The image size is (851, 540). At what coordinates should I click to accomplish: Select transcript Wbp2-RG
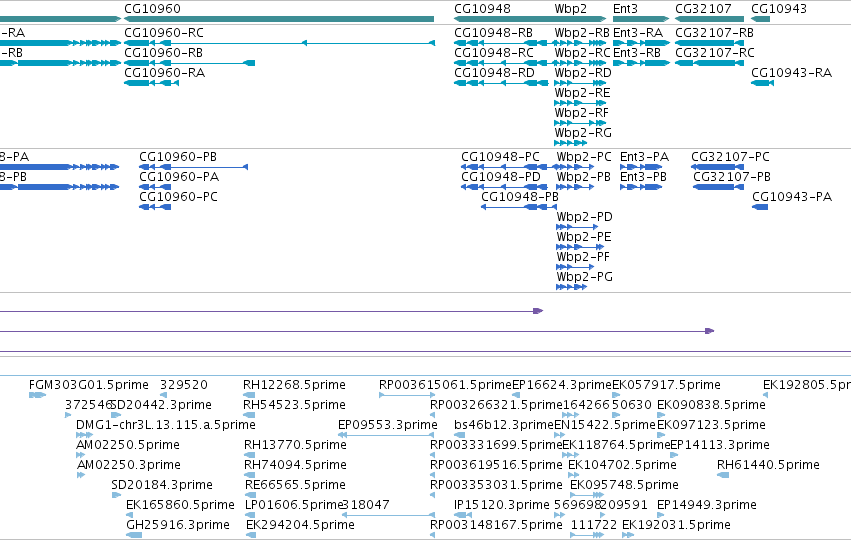(583, 133)
